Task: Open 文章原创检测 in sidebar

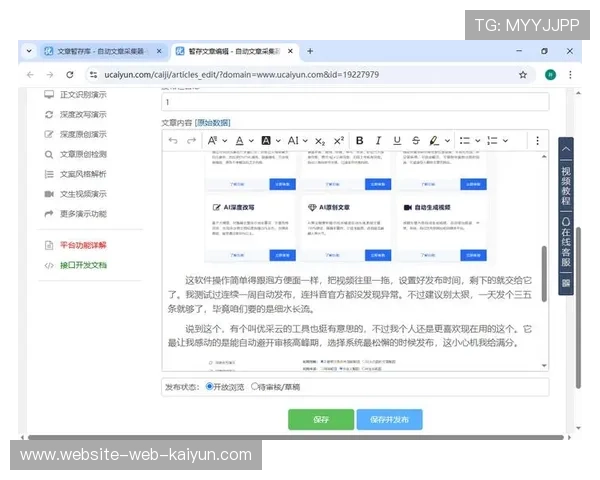Action: point(83,154)
